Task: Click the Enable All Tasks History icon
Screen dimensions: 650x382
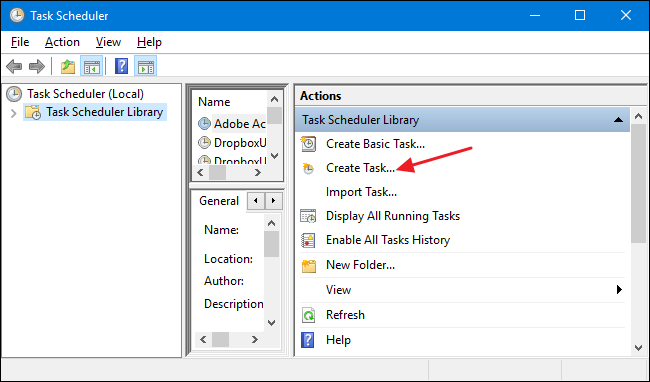Action: coord(308,240)
